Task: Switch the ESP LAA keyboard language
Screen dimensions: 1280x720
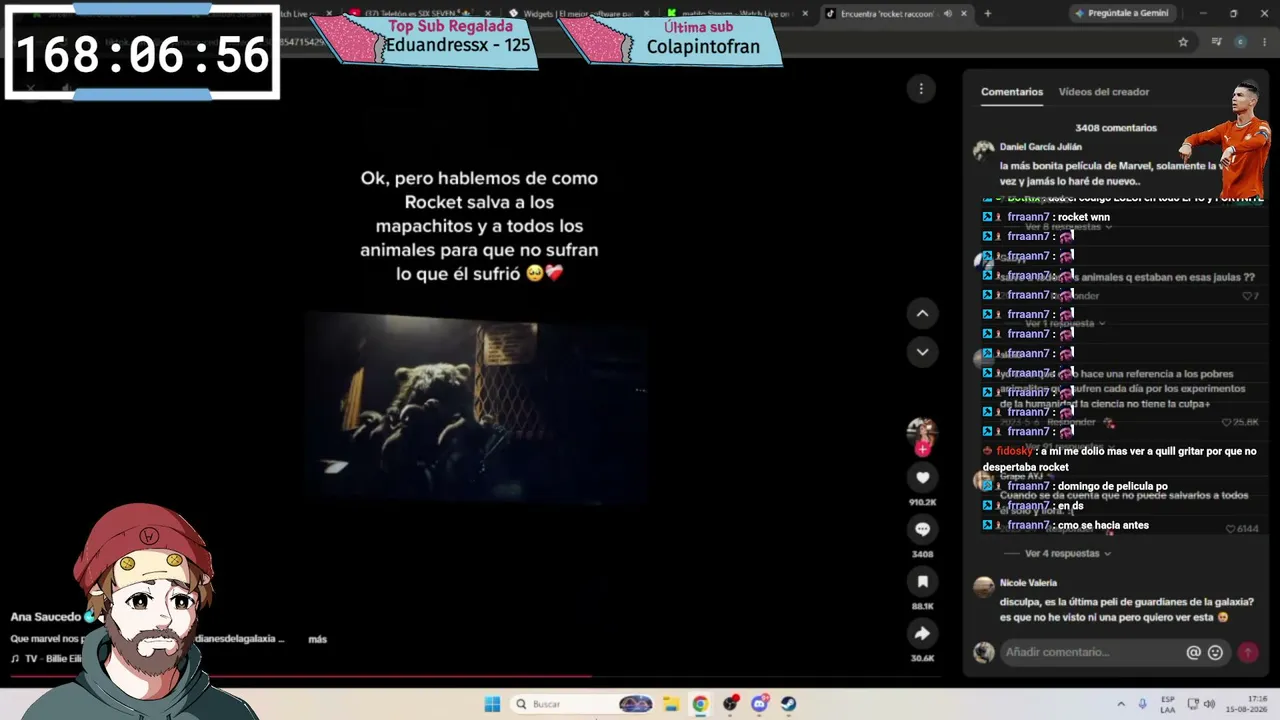Action: pyautogui.click(x=1168, y=704)
